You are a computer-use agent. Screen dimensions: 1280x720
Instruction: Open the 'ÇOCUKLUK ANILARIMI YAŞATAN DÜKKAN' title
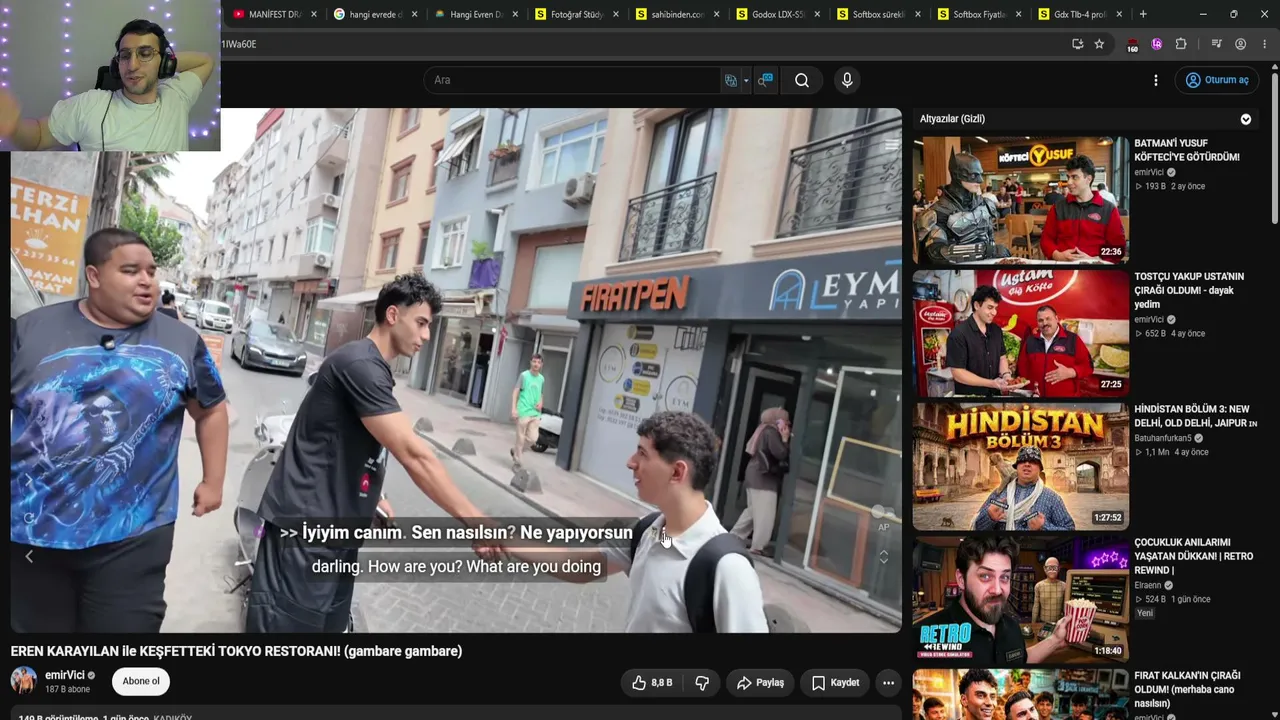(x=1193, y=556)
